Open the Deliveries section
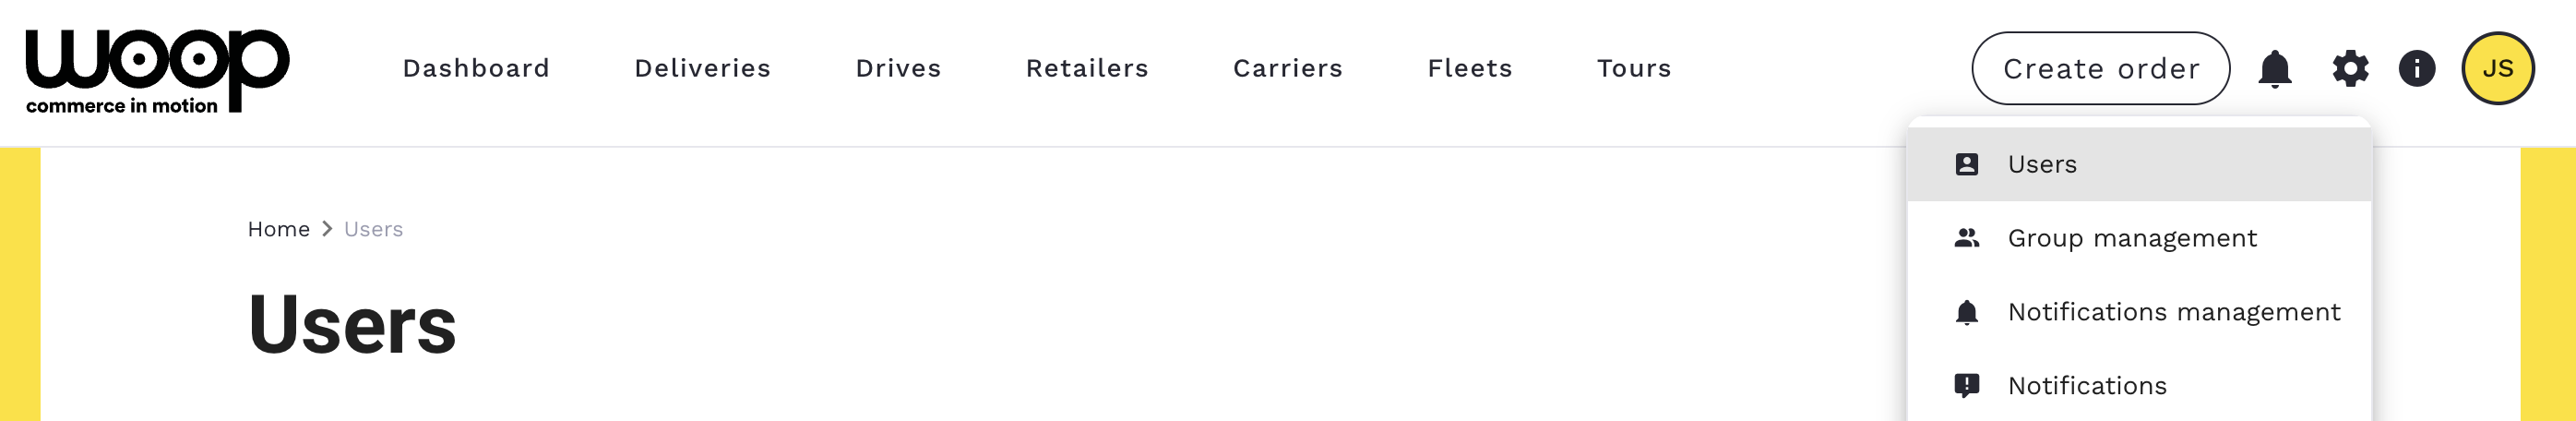2576x421 pixels. pos(702,69)
